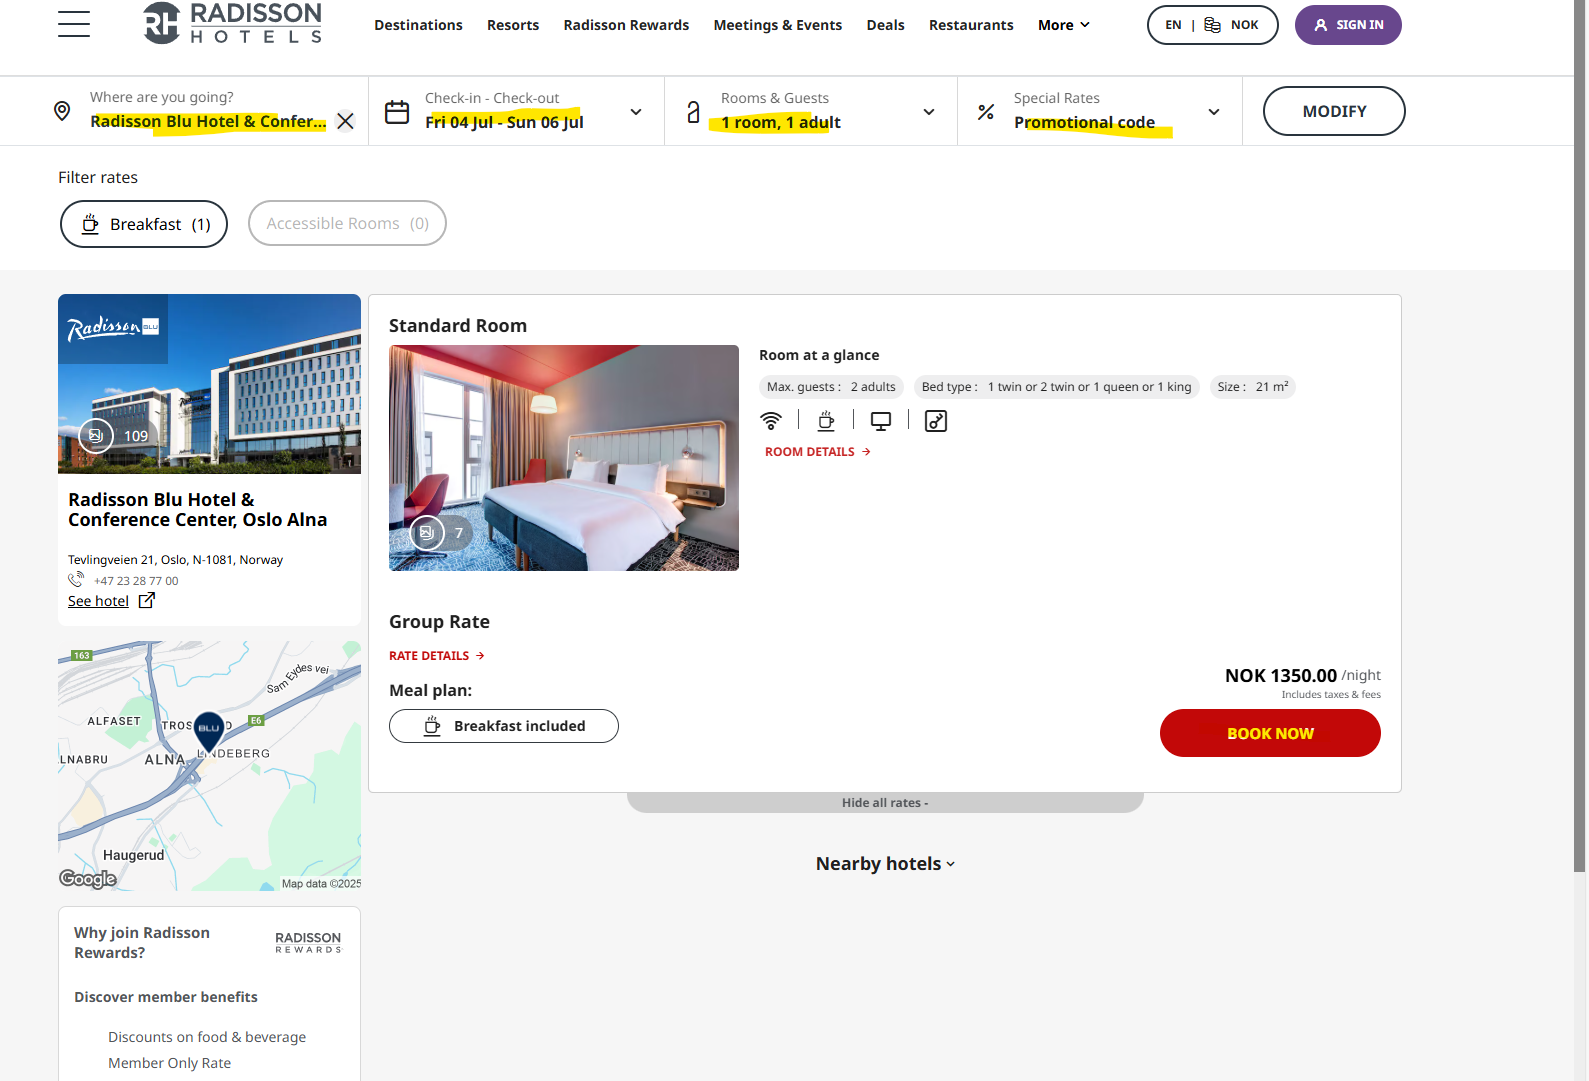
Task: Click the SIGN IN button
Action: (1348, 25)
